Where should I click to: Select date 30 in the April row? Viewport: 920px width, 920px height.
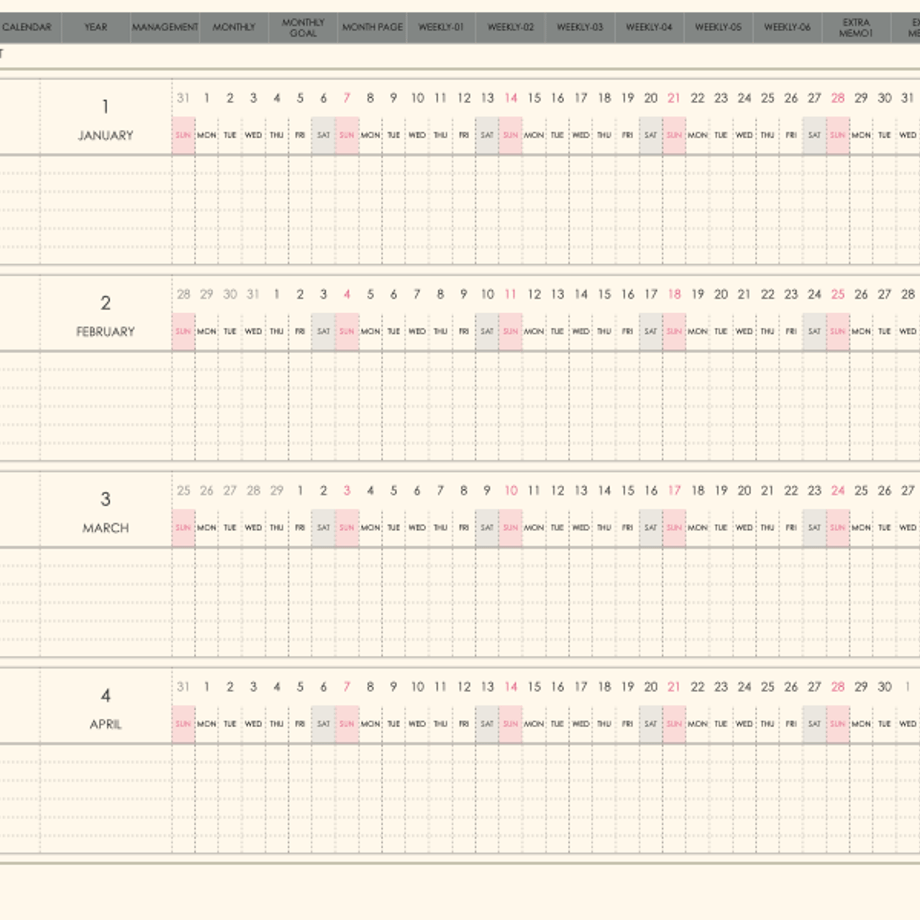coord(884,686)
